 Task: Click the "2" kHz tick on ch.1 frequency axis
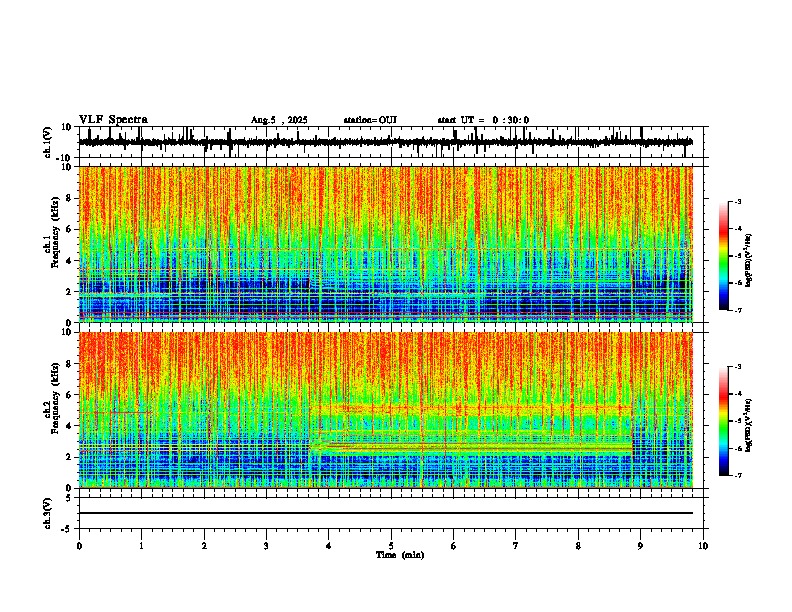(x=69, y=291)
